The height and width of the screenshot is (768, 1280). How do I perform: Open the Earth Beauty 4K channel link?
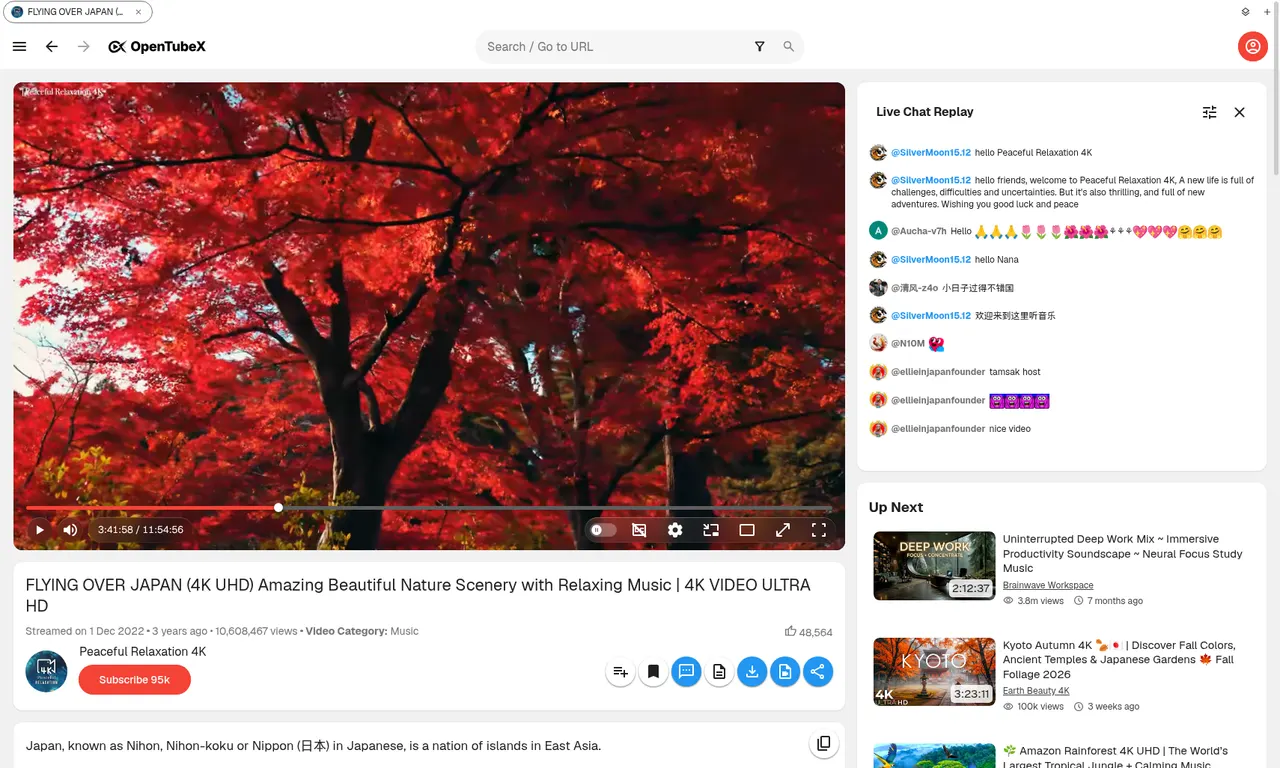click(x=1036, y=691)
